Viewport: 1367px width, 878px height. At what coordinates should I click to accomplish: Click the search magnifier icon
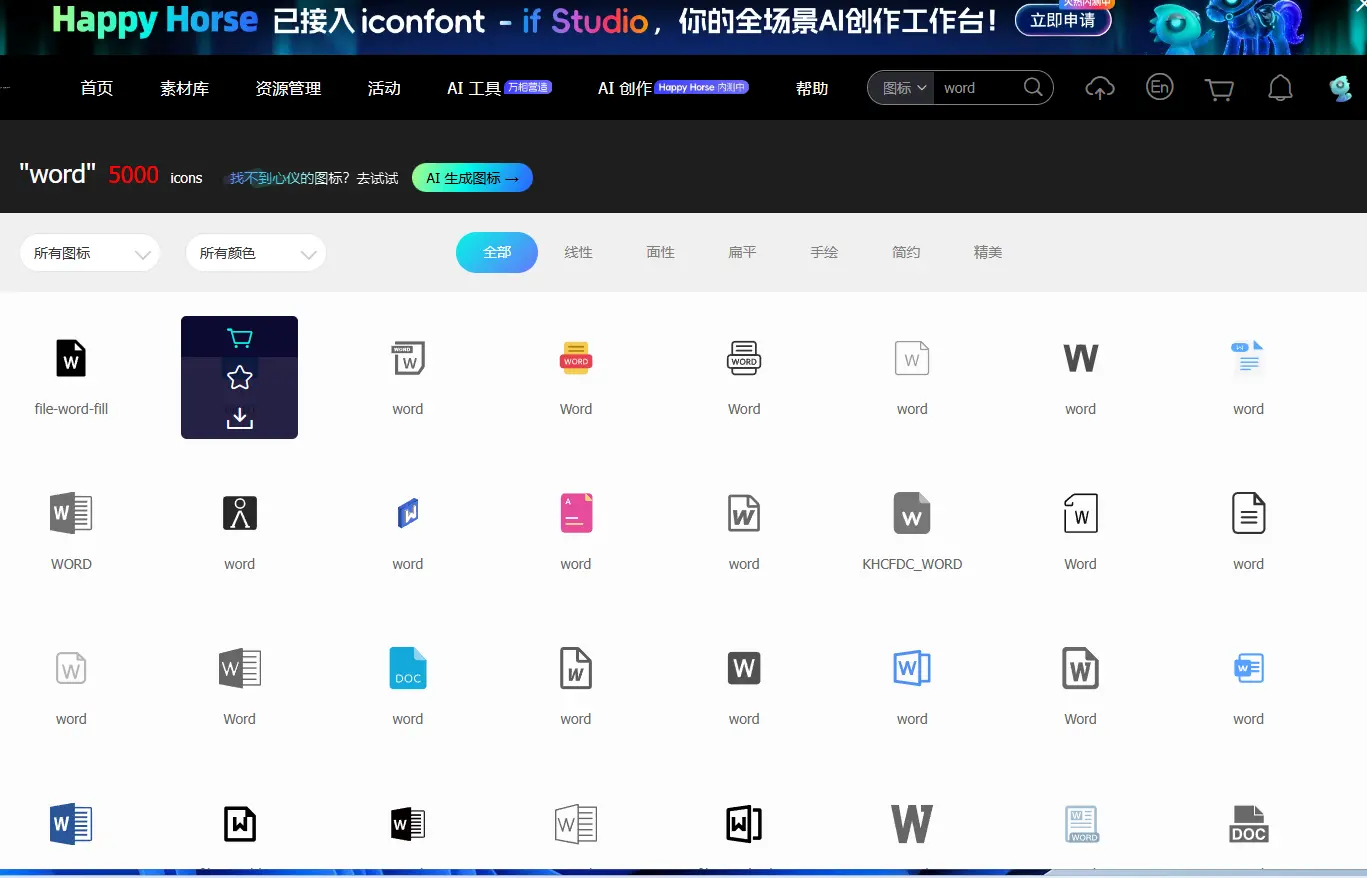pyautogui.click(x=1034, y=88)
